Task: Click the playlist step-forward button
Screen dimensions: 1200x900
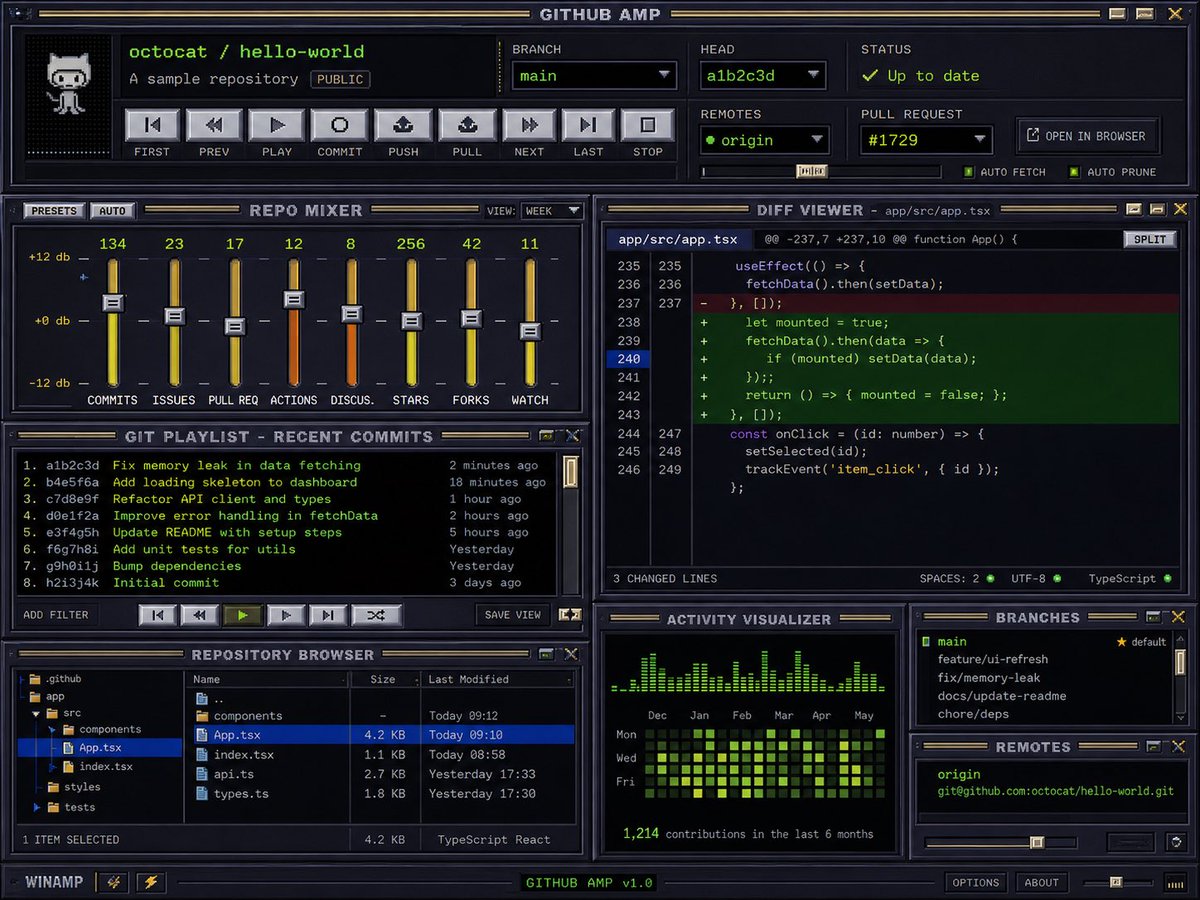Action: [x=286, y=615]
